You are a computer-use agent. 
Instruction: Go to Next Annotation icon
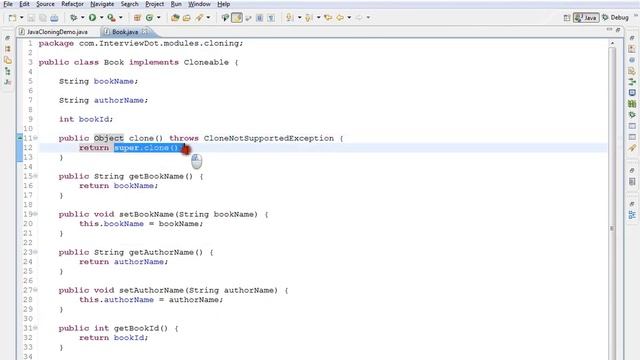[289, 18]
